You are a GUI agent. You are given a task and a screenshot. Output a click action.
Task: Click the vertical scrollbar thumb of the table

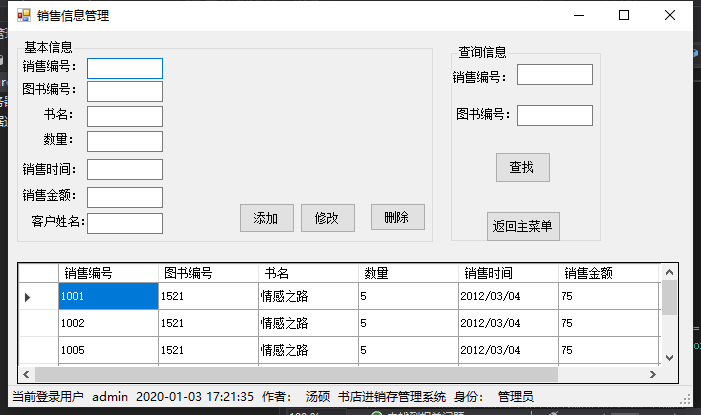coord(669,298)
